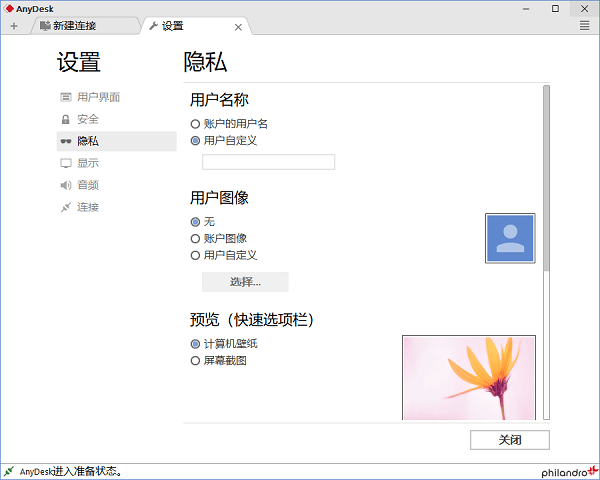Open 显示 settings section
The height and width of the screenshot is (480, 600).
[116, 163]
